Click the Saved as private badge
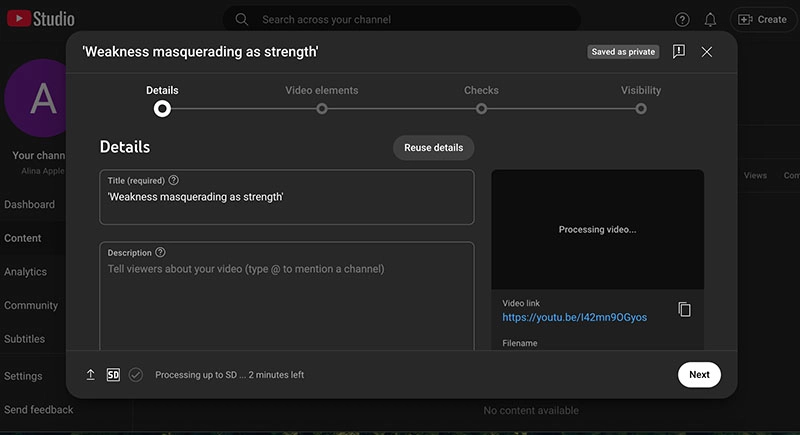 623,52
